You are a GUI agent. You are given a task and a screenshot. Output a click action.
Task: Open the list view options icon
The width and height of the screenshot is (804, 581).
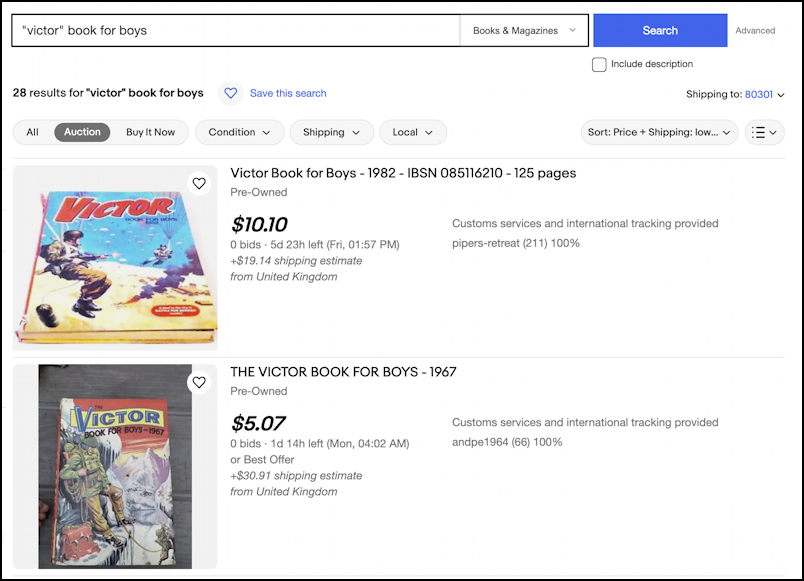tap(765, 132)
